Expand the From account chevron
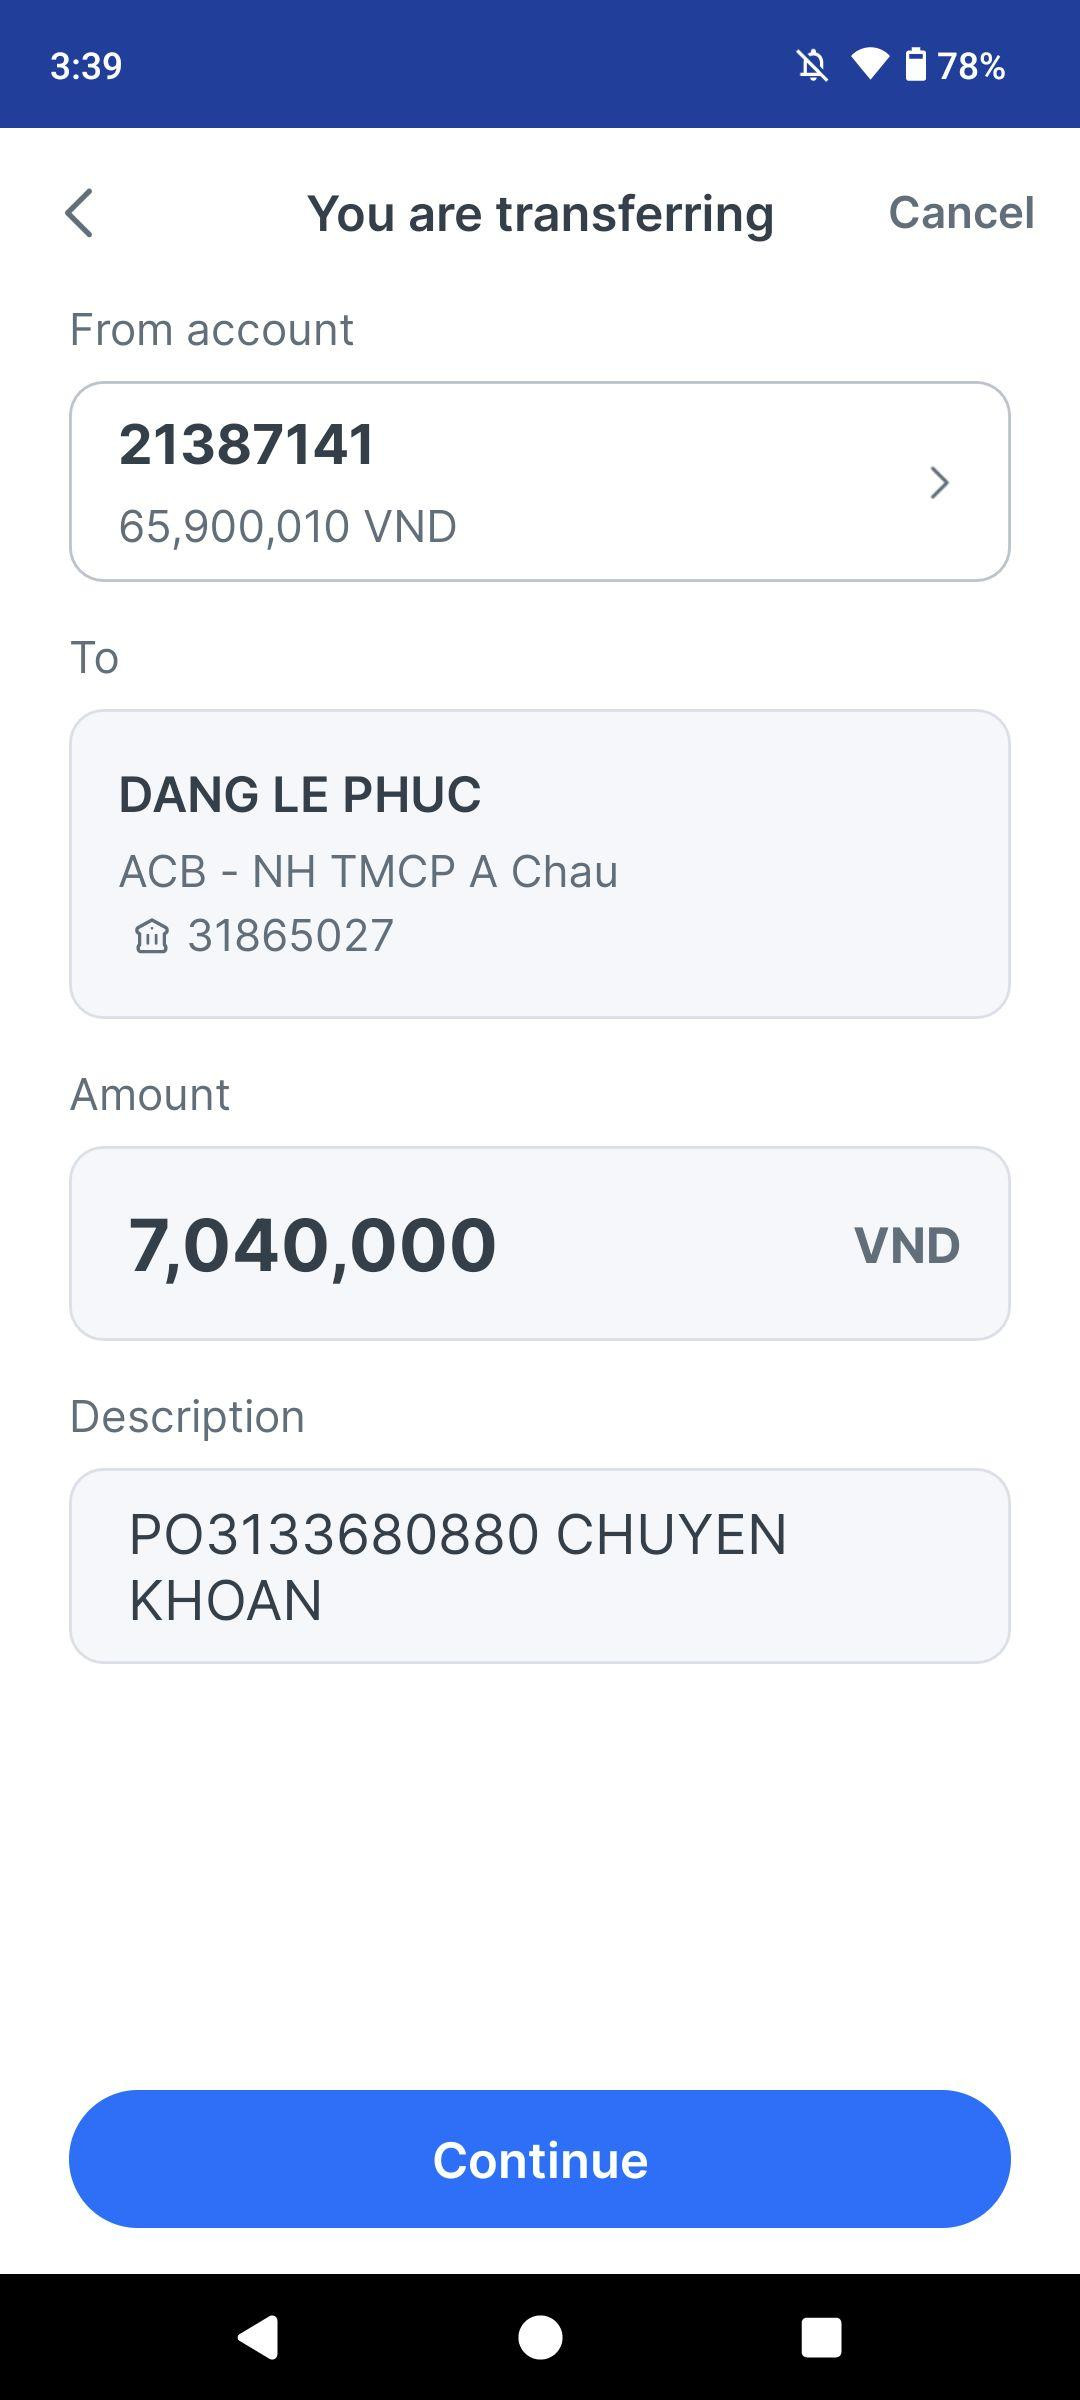The width and height of the screenshot is (1080, 2400). 938,482
